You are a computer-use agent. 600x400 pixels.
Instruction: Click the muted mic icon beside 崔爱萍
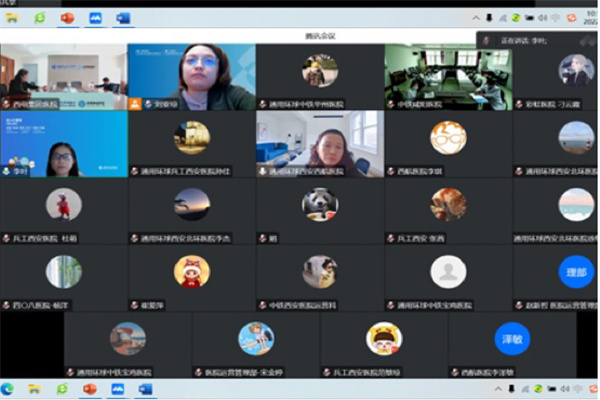click(x=135, y=305)
